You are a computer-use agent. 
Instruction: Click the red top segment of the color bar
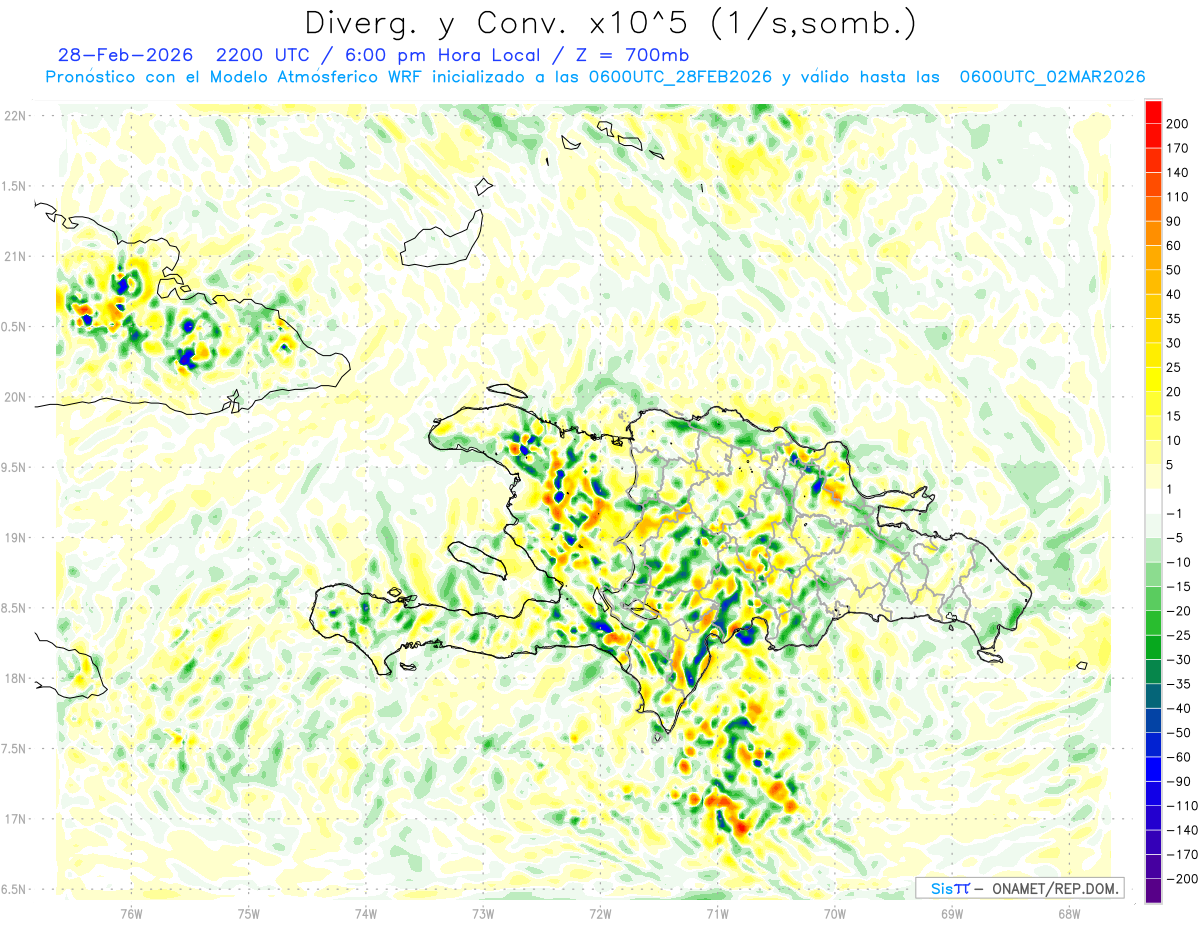click(1153, 111)
